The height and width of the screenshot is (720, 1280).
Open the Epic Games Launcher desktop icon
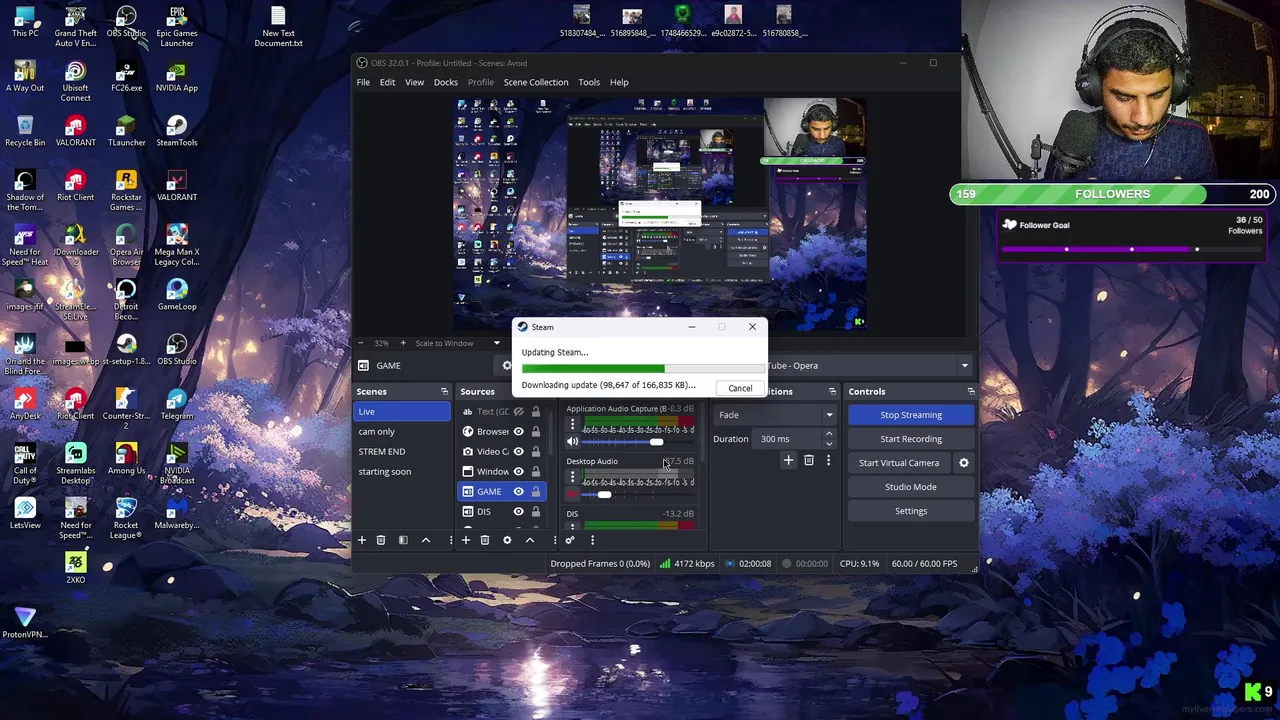(177, 27)
